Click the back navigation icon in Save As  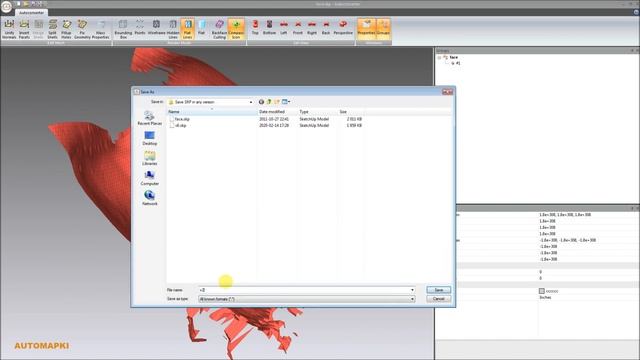261,102
